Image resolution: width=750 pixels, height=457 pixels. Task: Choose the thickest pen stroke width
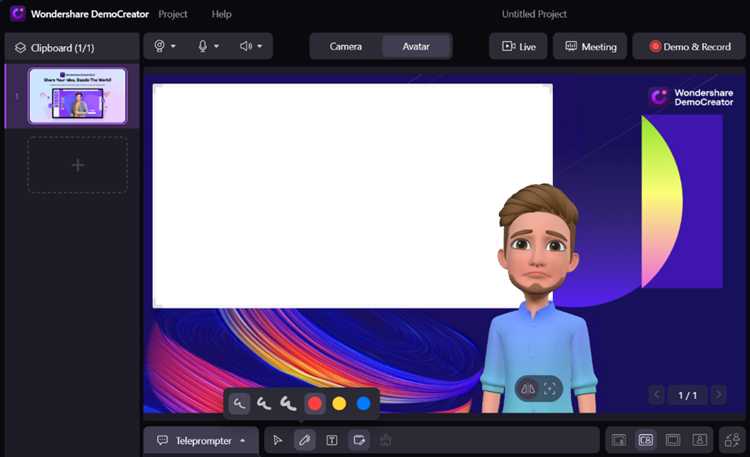point(288,404)
